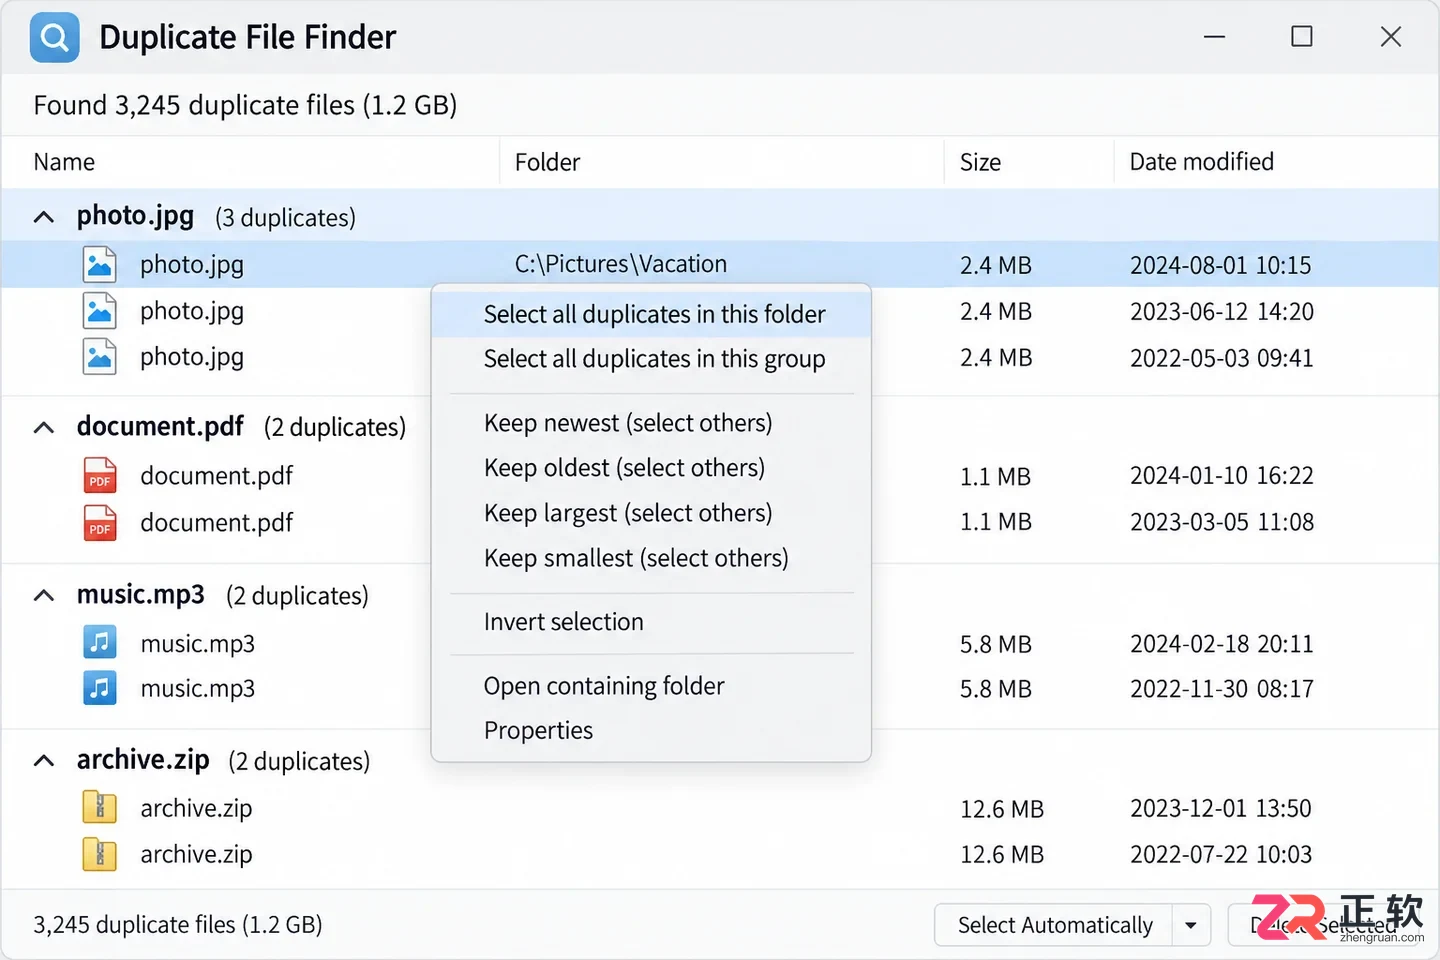Click the image icon of selected photo.jpg

(x=100, y=265)
